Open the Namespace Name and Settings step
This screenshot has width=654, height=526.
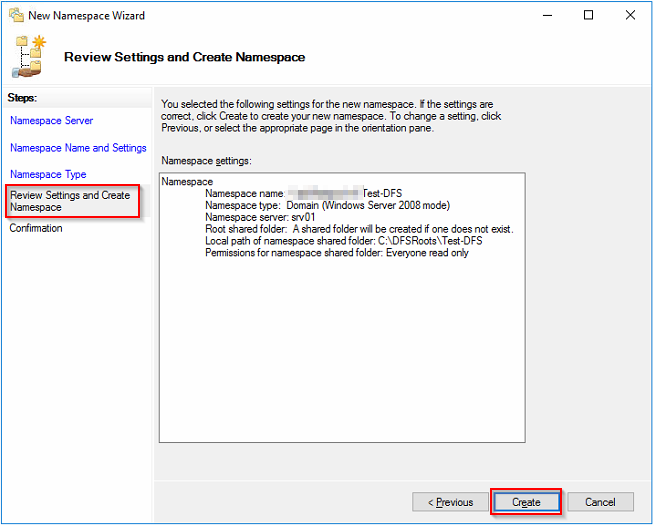[x=78, y=148]
